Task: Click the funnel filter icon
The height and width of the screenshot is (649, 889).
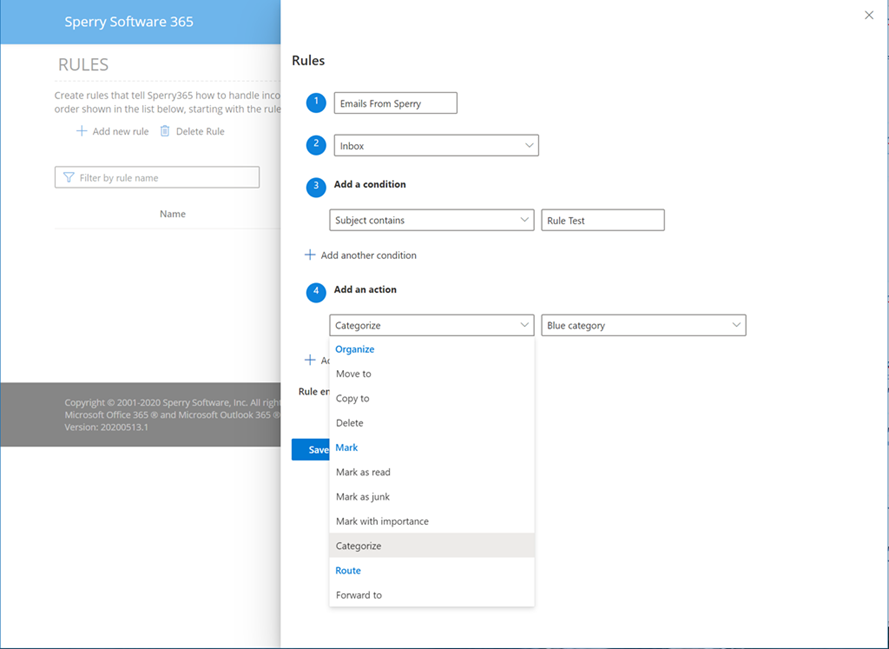Action: (69, 177)
